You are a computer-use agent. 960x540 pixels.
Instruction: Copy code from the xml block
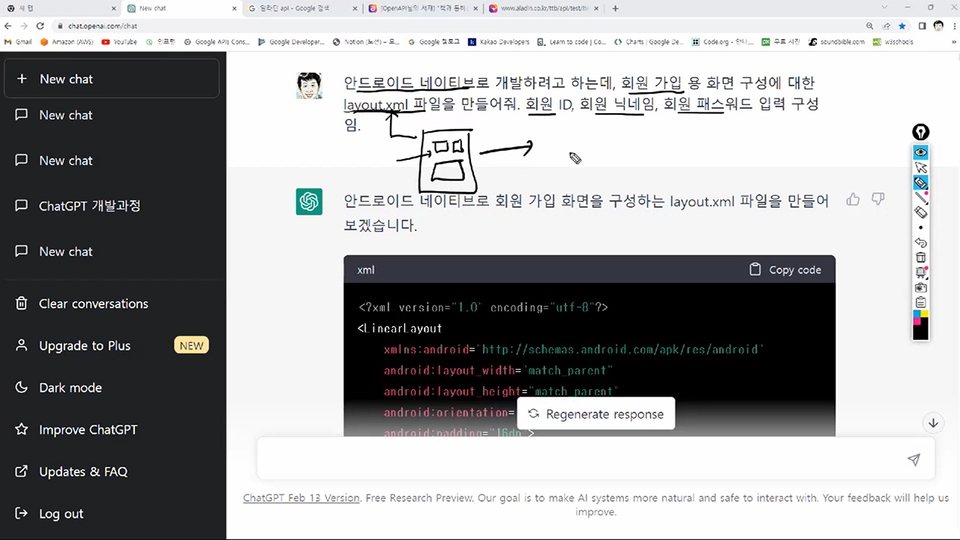coord(785,269)
